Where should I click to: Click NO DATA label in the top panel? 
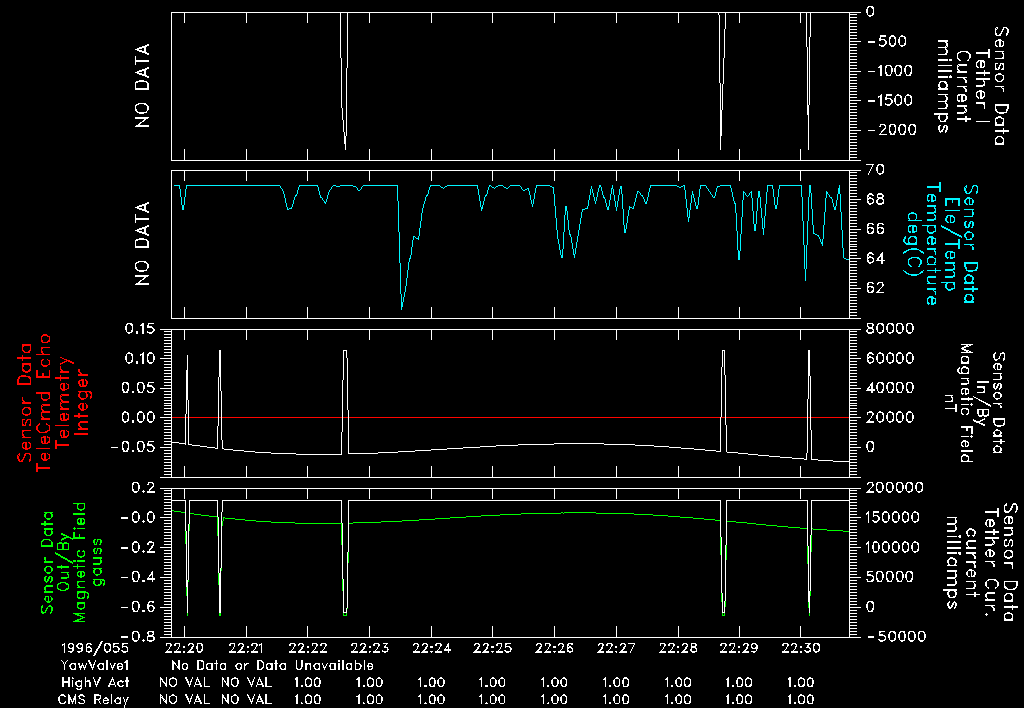tap(143, 86)
